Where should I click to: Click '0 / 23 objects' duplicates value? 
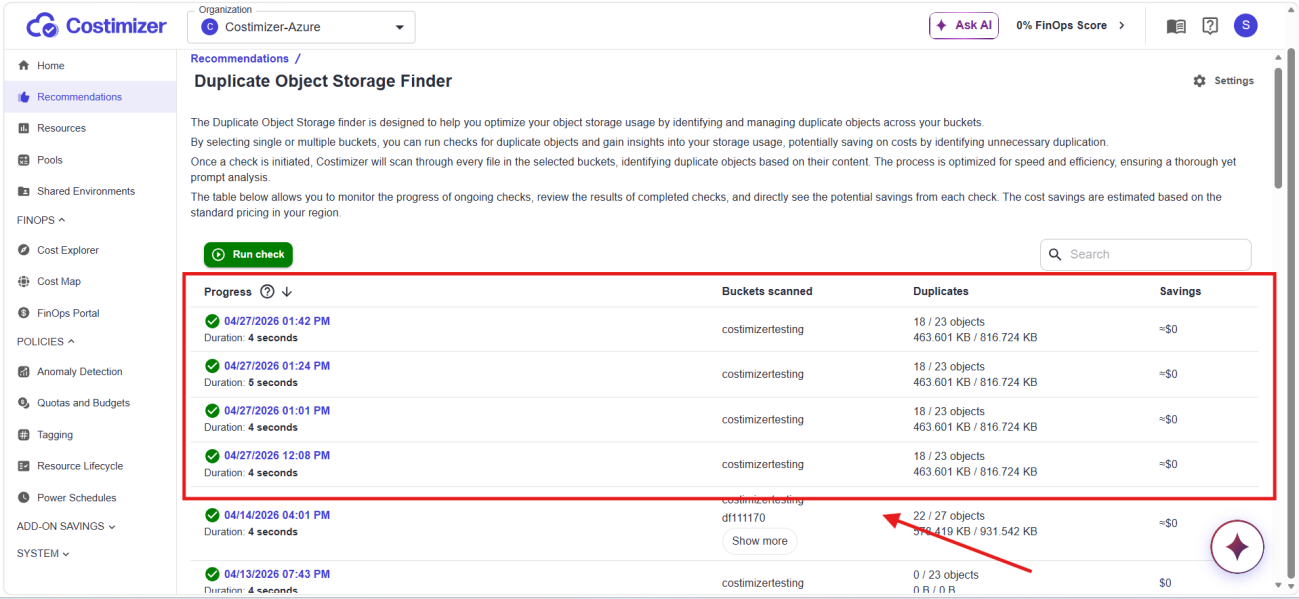[946, 575]
